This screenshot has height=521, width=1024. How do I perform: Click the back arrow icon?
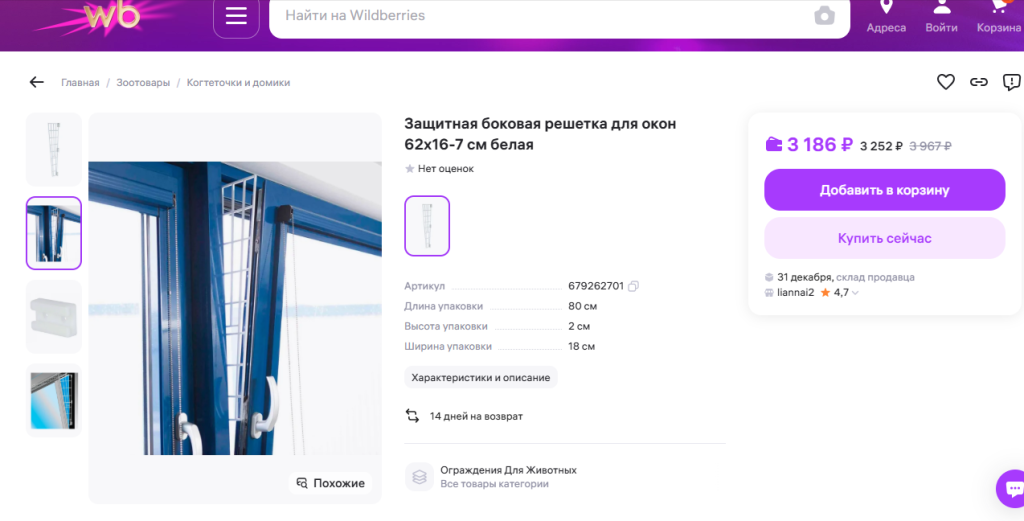[37, 82]
